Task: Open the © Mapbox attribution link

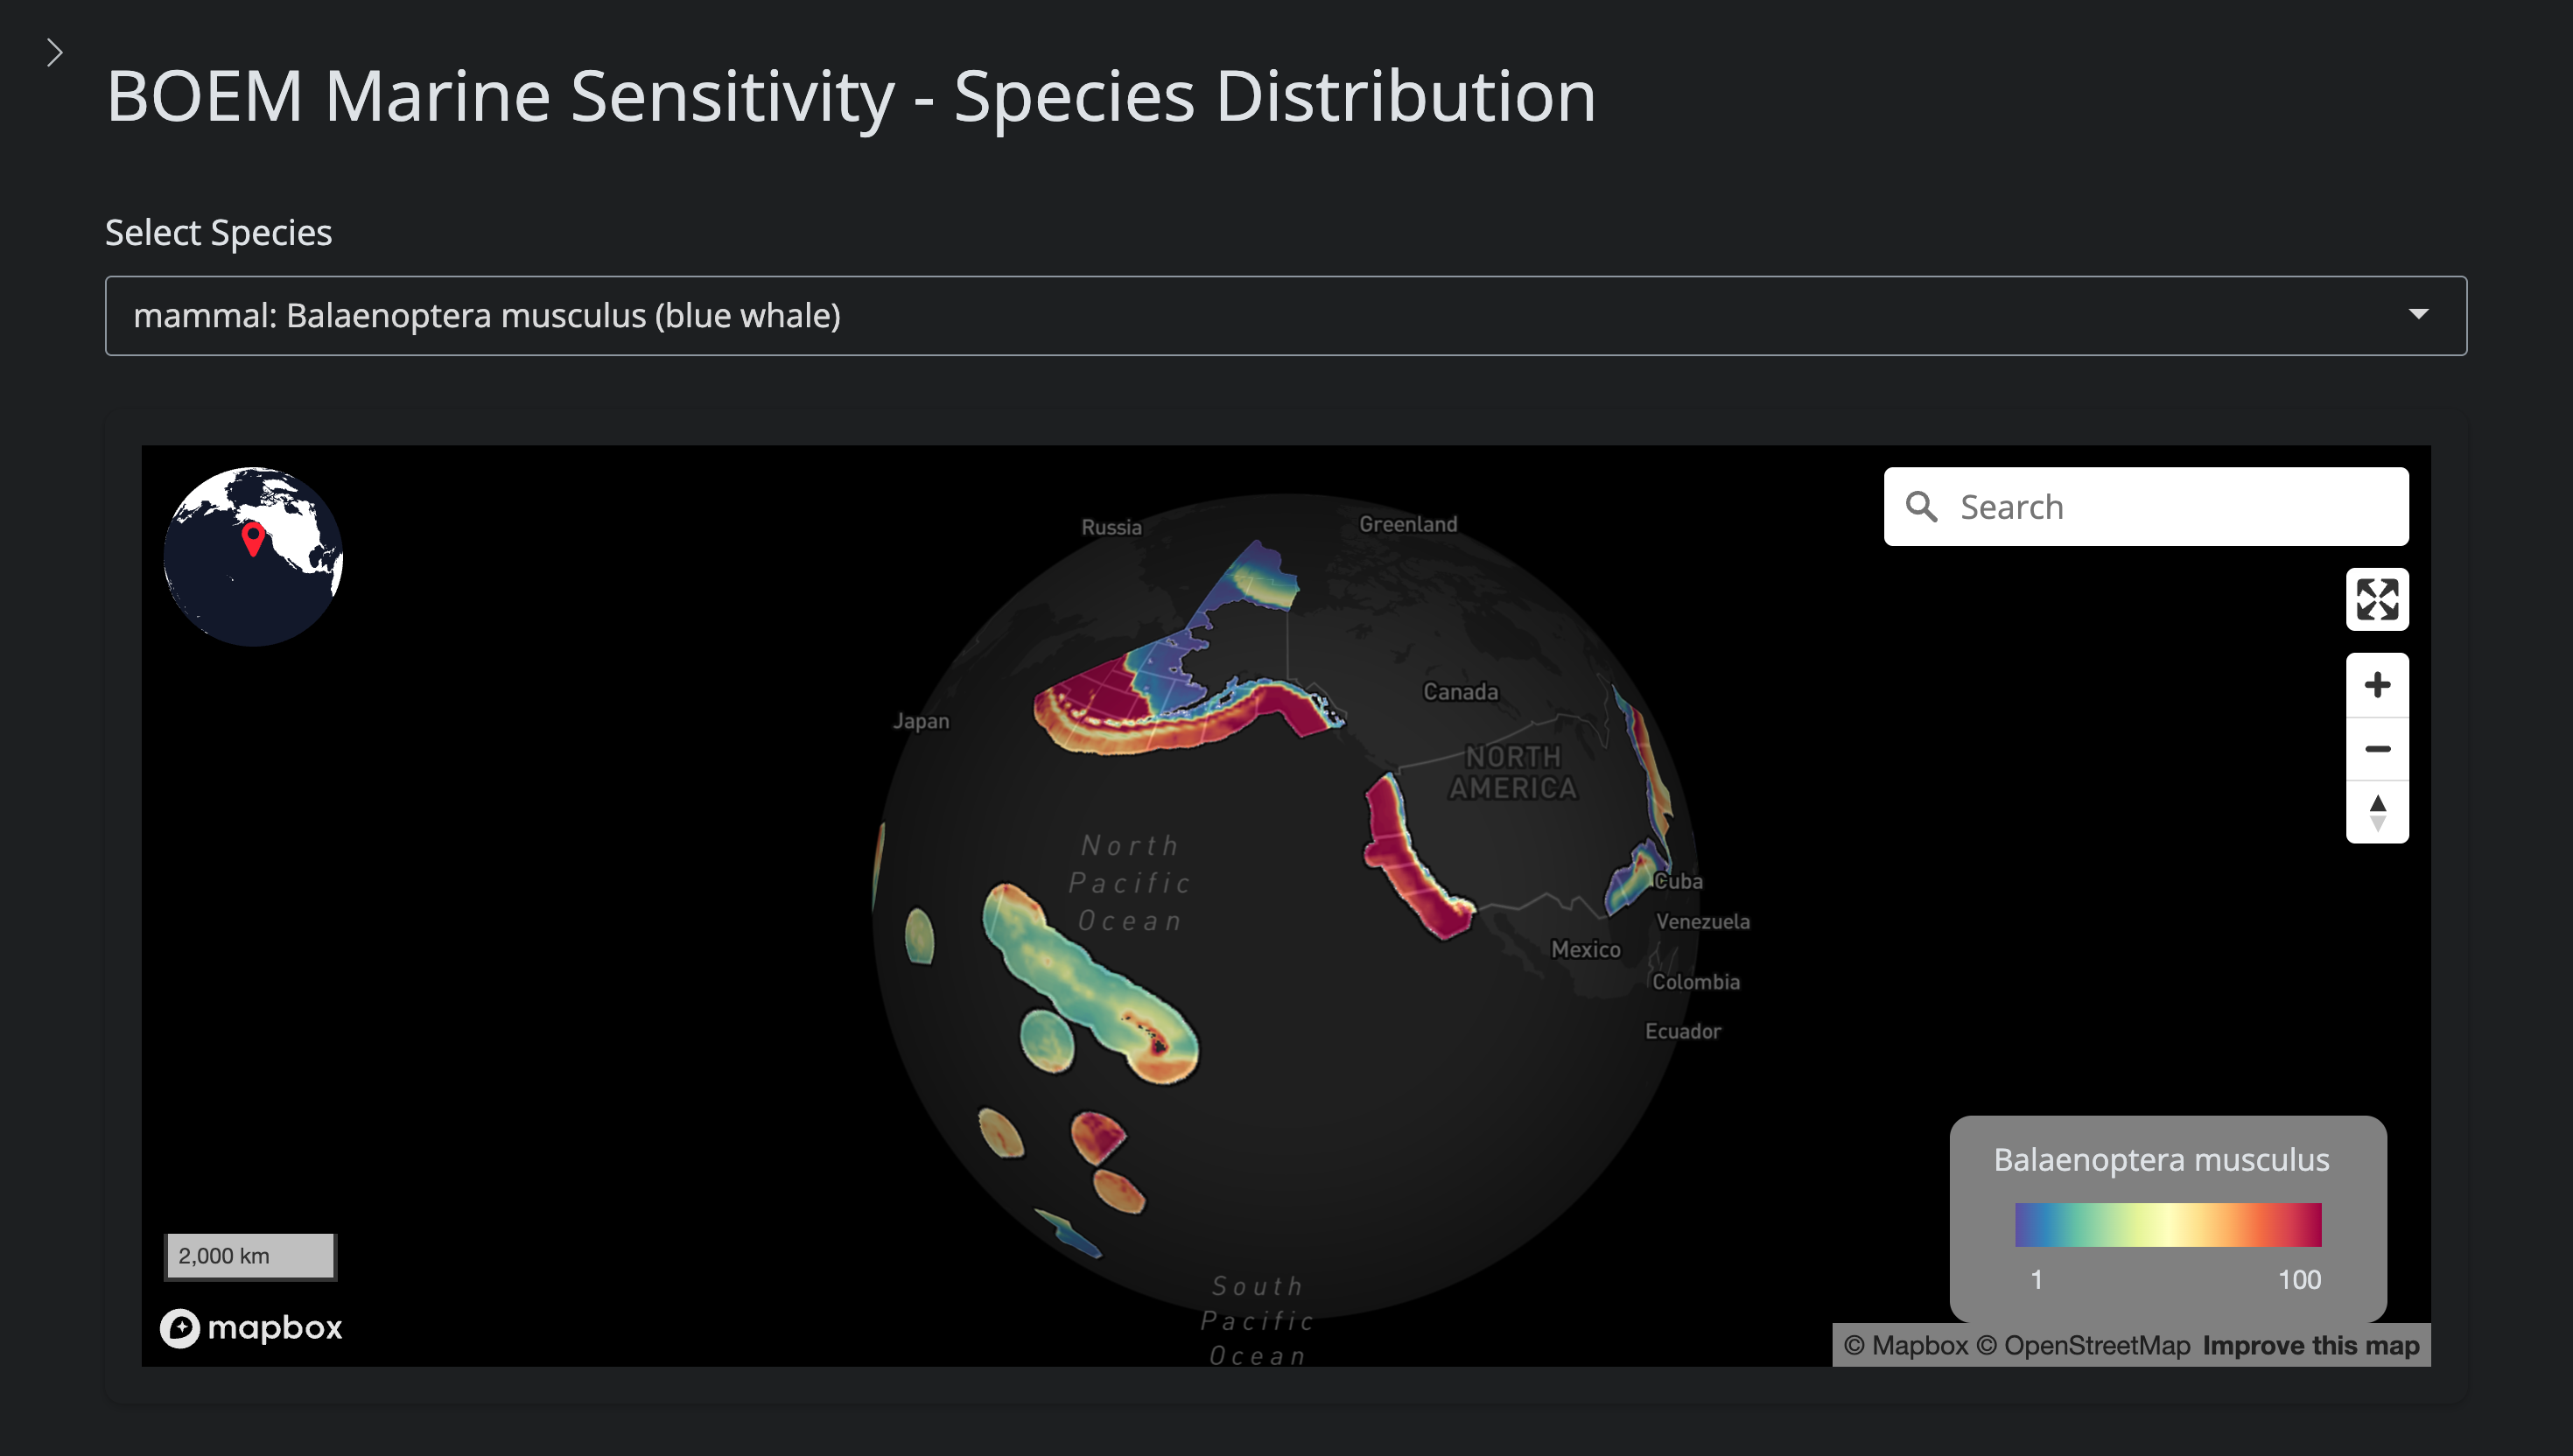Action: pos(1905,1346)
